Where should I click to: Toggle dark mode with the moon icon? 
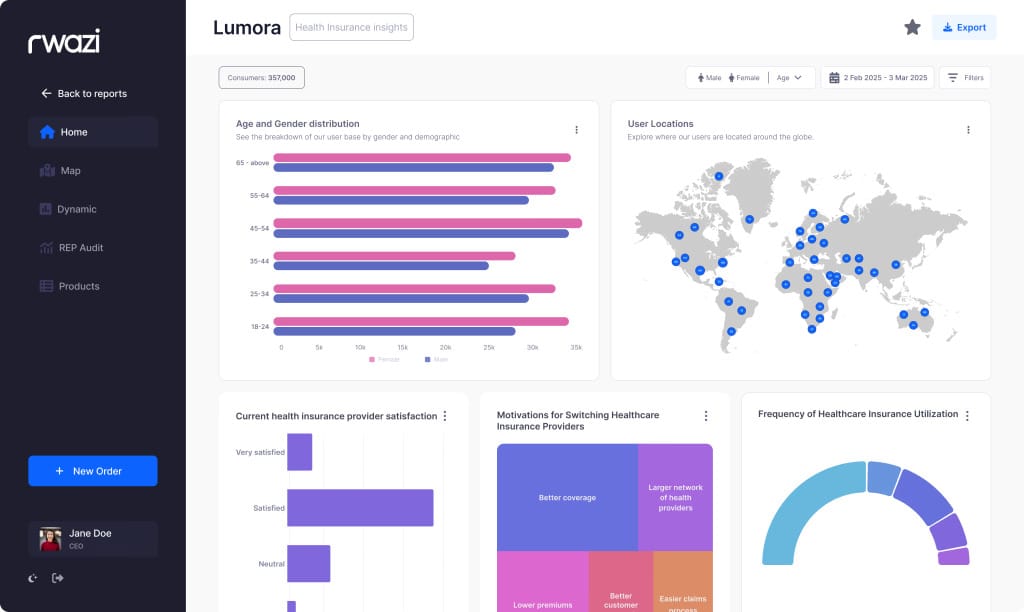[x=33, y=578]
